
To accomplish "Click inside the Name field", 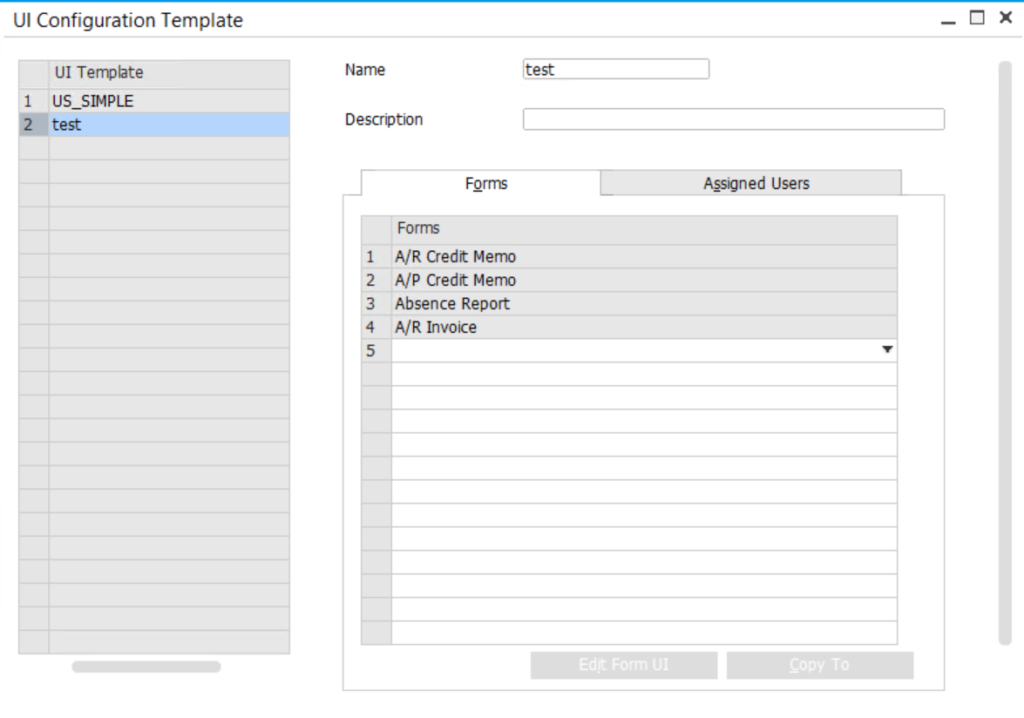I will 613,69.
